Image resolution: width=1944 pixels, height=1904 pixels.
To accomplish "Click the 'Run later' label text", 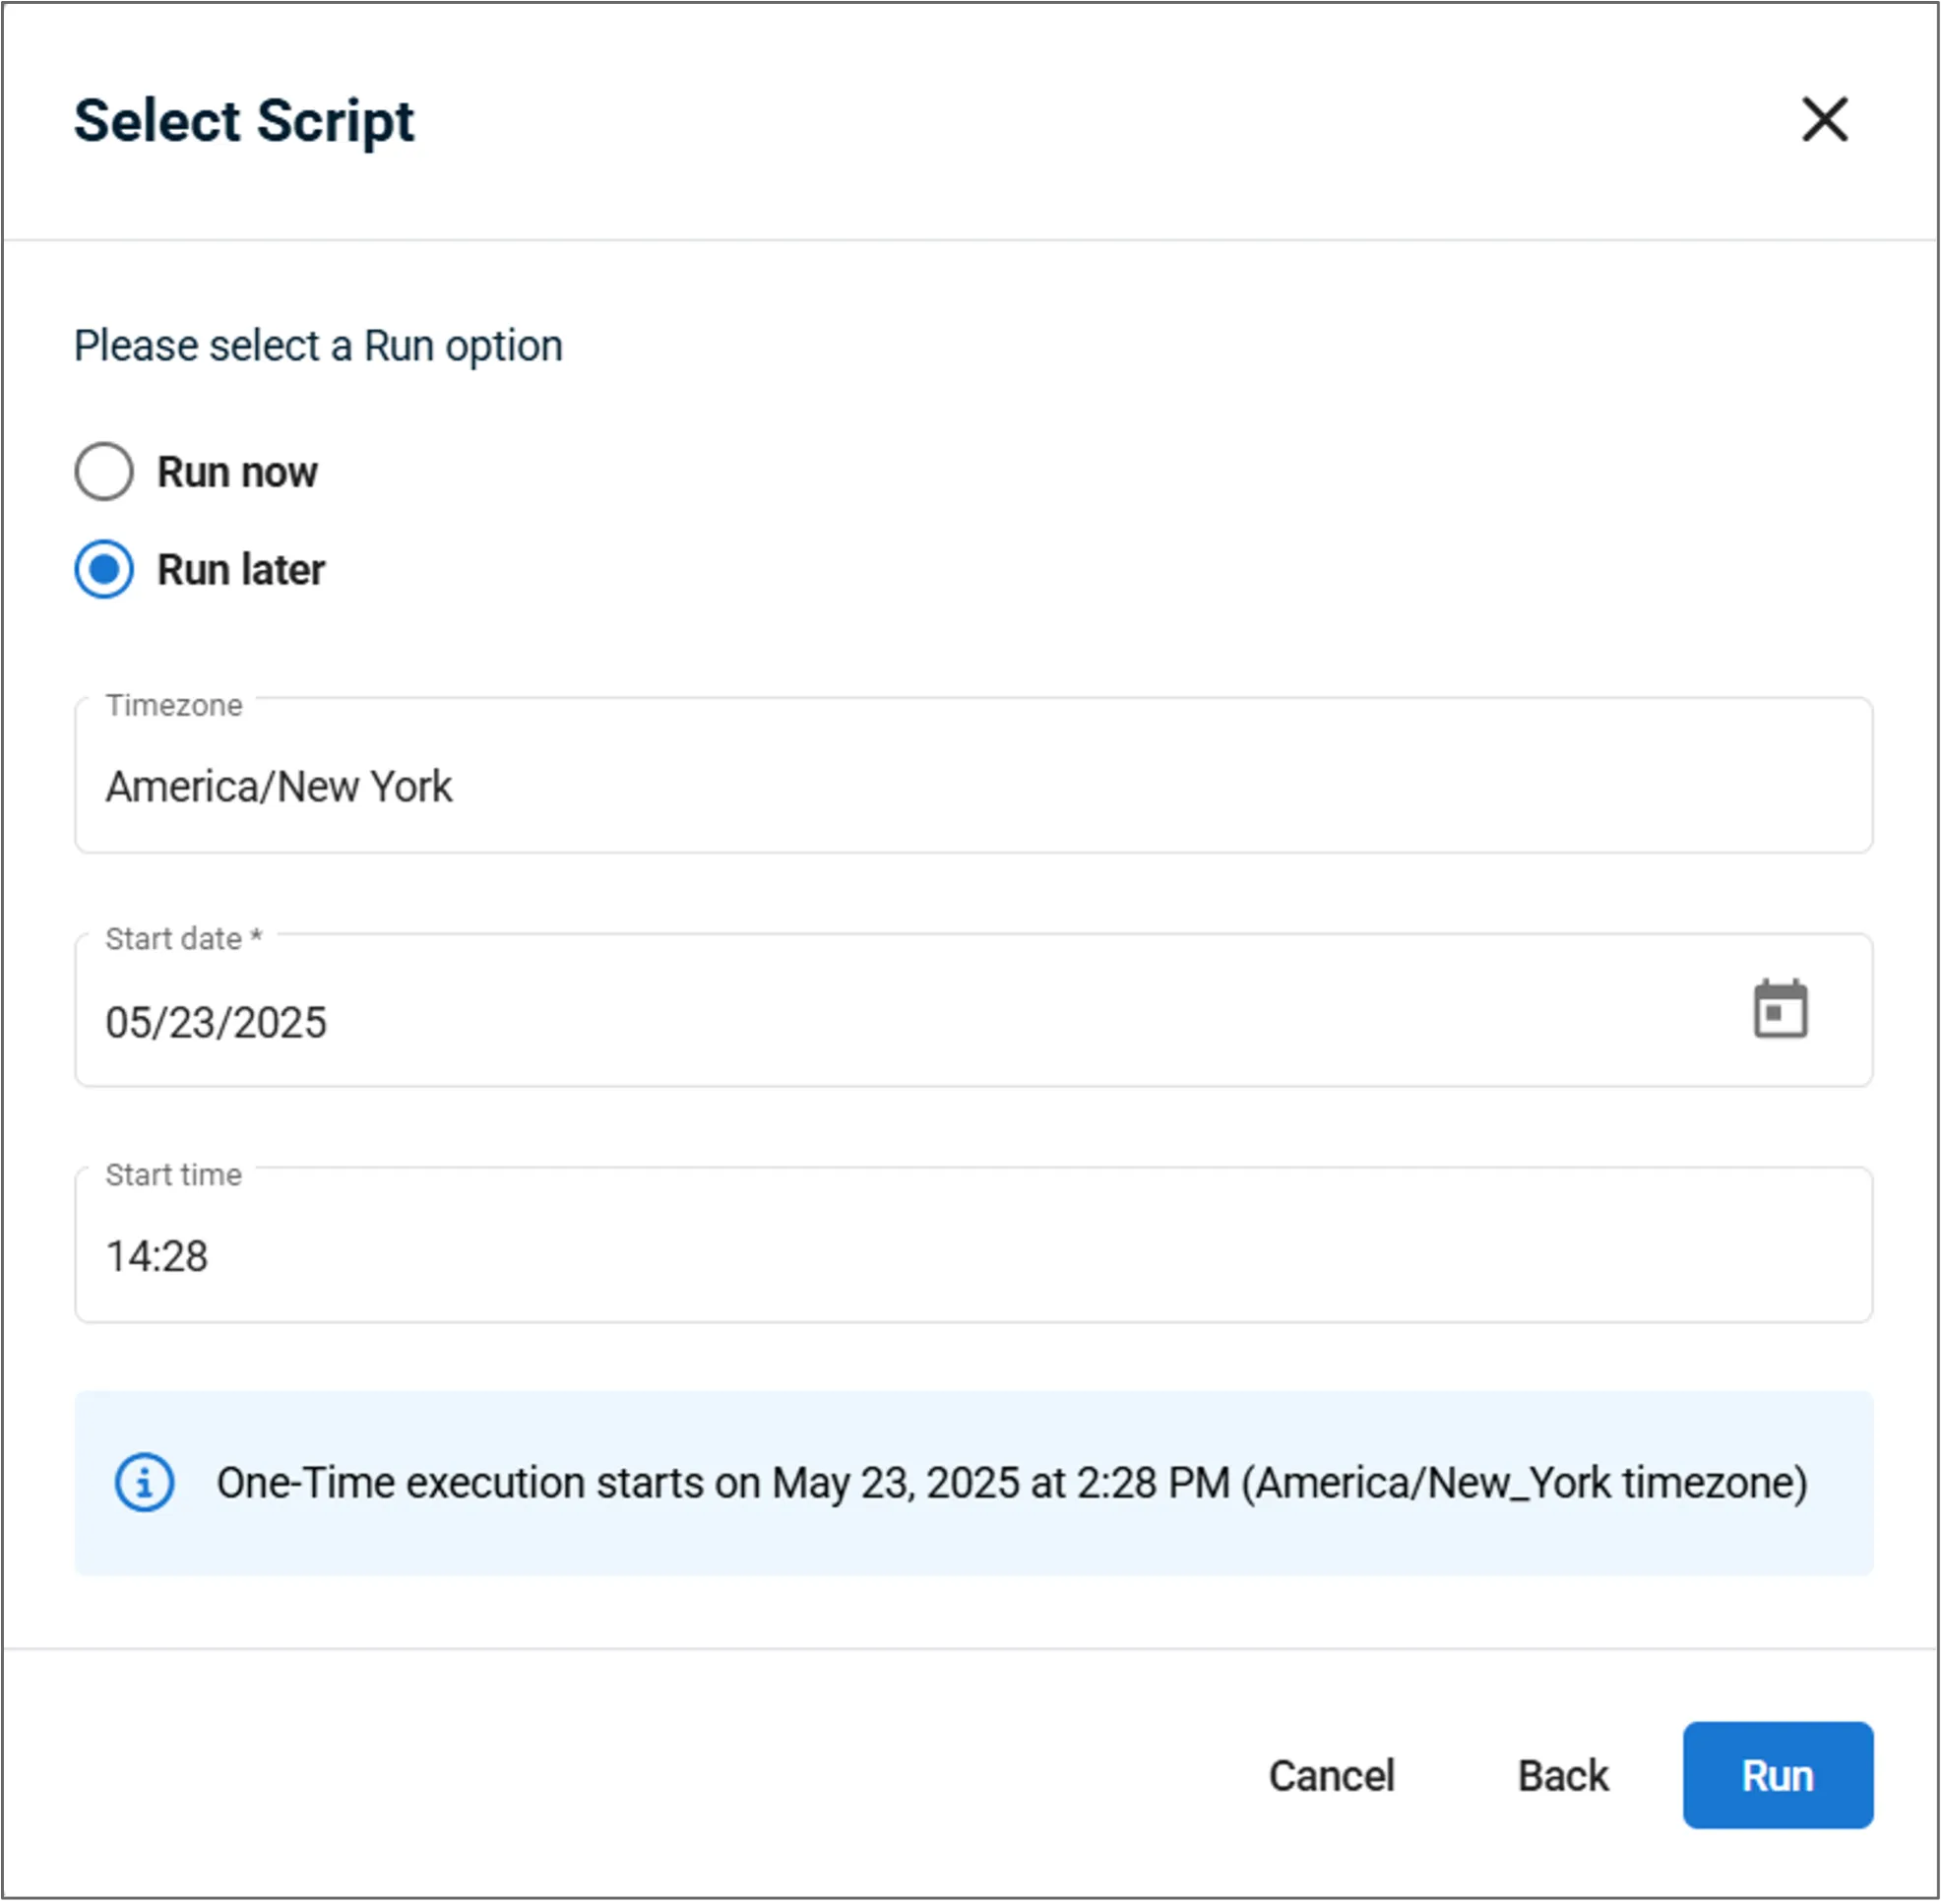I will [241, 570].
